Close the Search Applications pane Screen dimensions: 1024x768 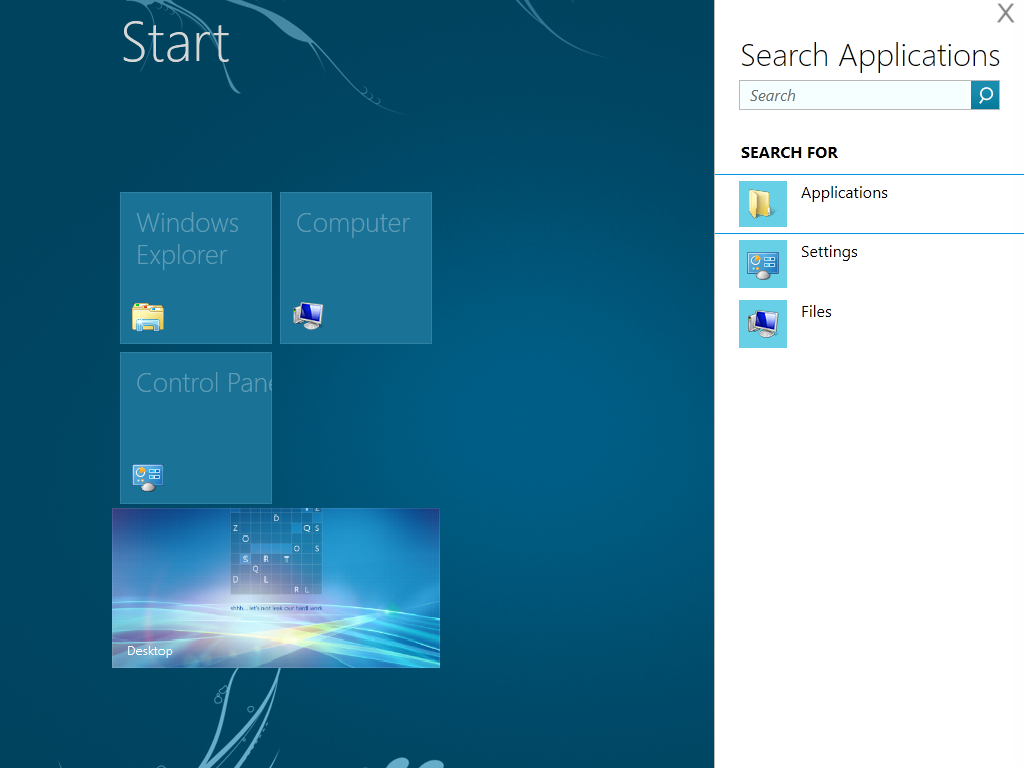[x=1005, y=13]
